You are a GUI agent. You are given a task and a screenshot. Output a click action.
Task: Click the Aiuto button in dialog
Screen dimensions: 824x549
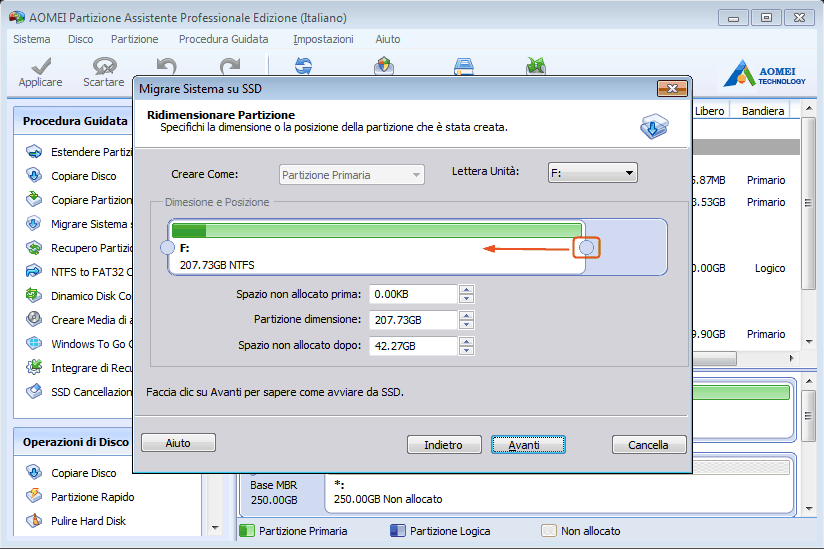(178, 442)
